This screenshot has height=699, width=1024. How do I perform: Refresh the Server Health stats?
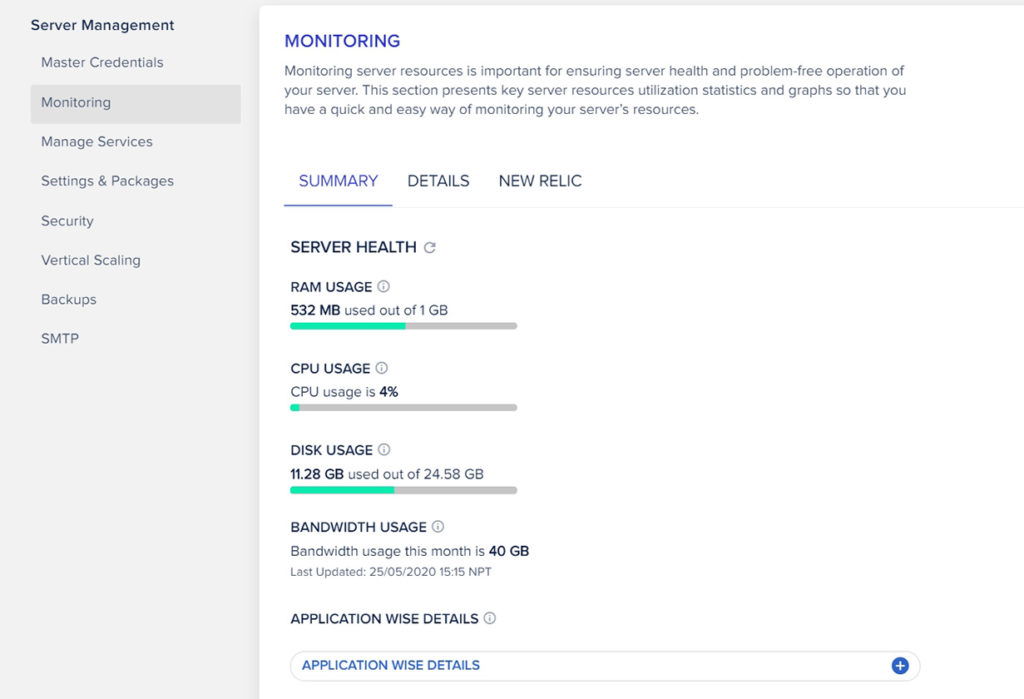pyautogui.click(x=430, y=248)
